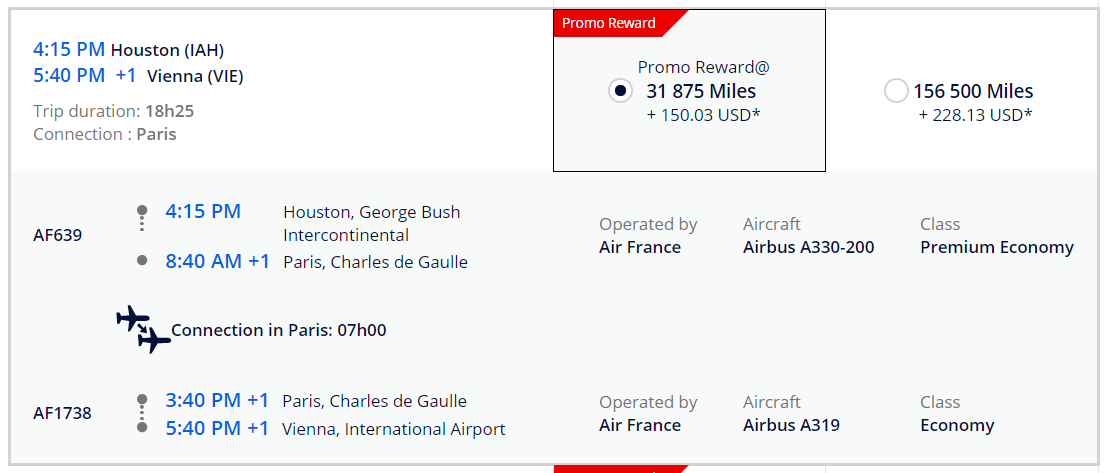
Task: Select the 156 500 Miles radio option
Action: coord(896,91)
